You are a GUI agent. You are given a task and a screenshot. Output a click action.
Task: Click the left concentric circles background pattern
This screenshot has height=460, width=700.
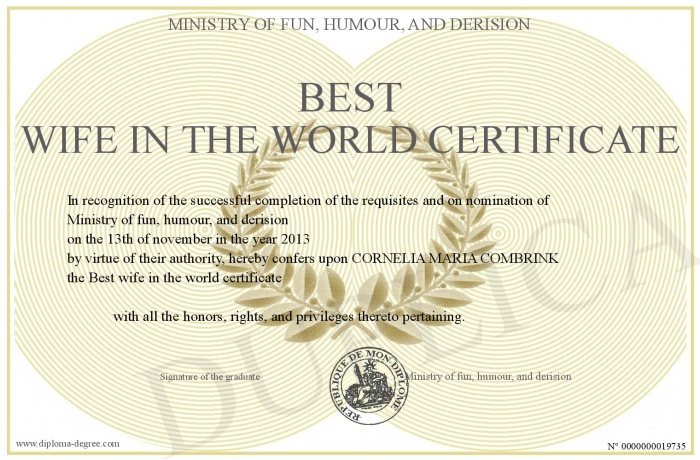tap(120, 150)
